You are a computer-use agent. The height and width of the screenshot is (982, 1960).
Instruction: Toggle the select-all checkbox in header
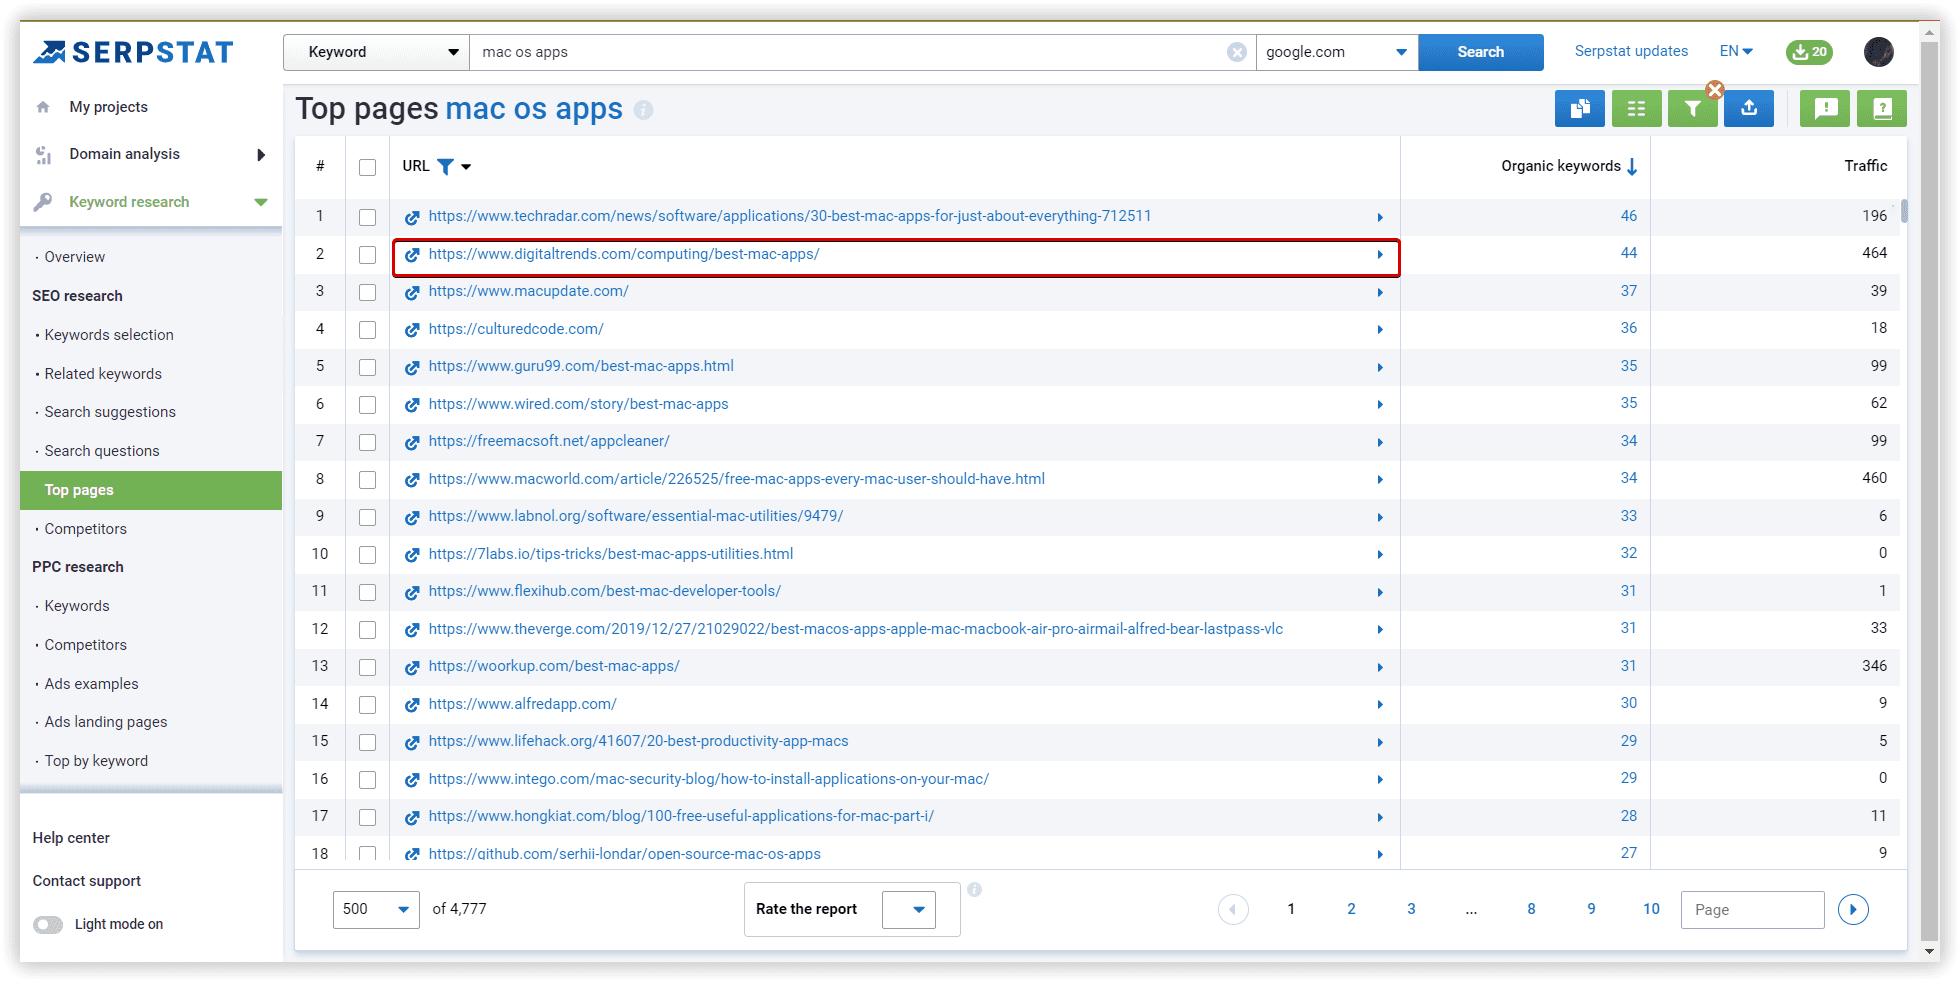(368, 167)
